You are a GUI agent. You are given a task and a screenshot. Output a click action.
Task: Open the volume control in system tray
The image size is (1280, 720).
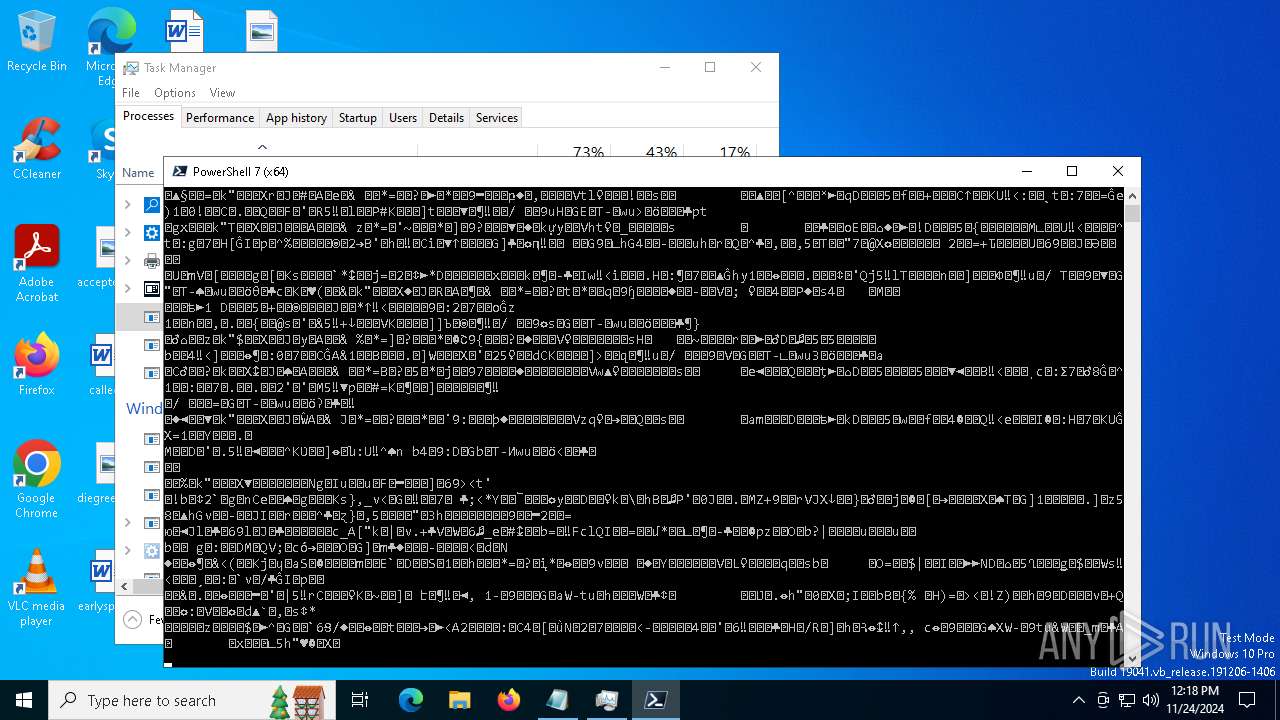(x=1149, y=700)
